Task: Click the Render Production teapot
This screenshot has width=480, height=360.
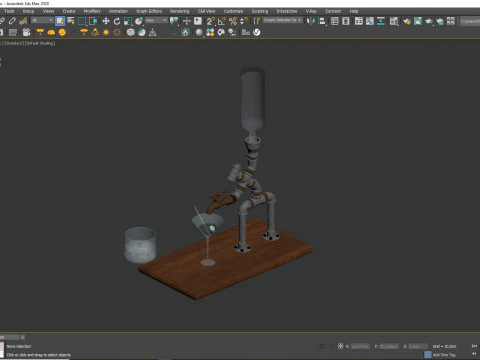Action: [429, 22]
